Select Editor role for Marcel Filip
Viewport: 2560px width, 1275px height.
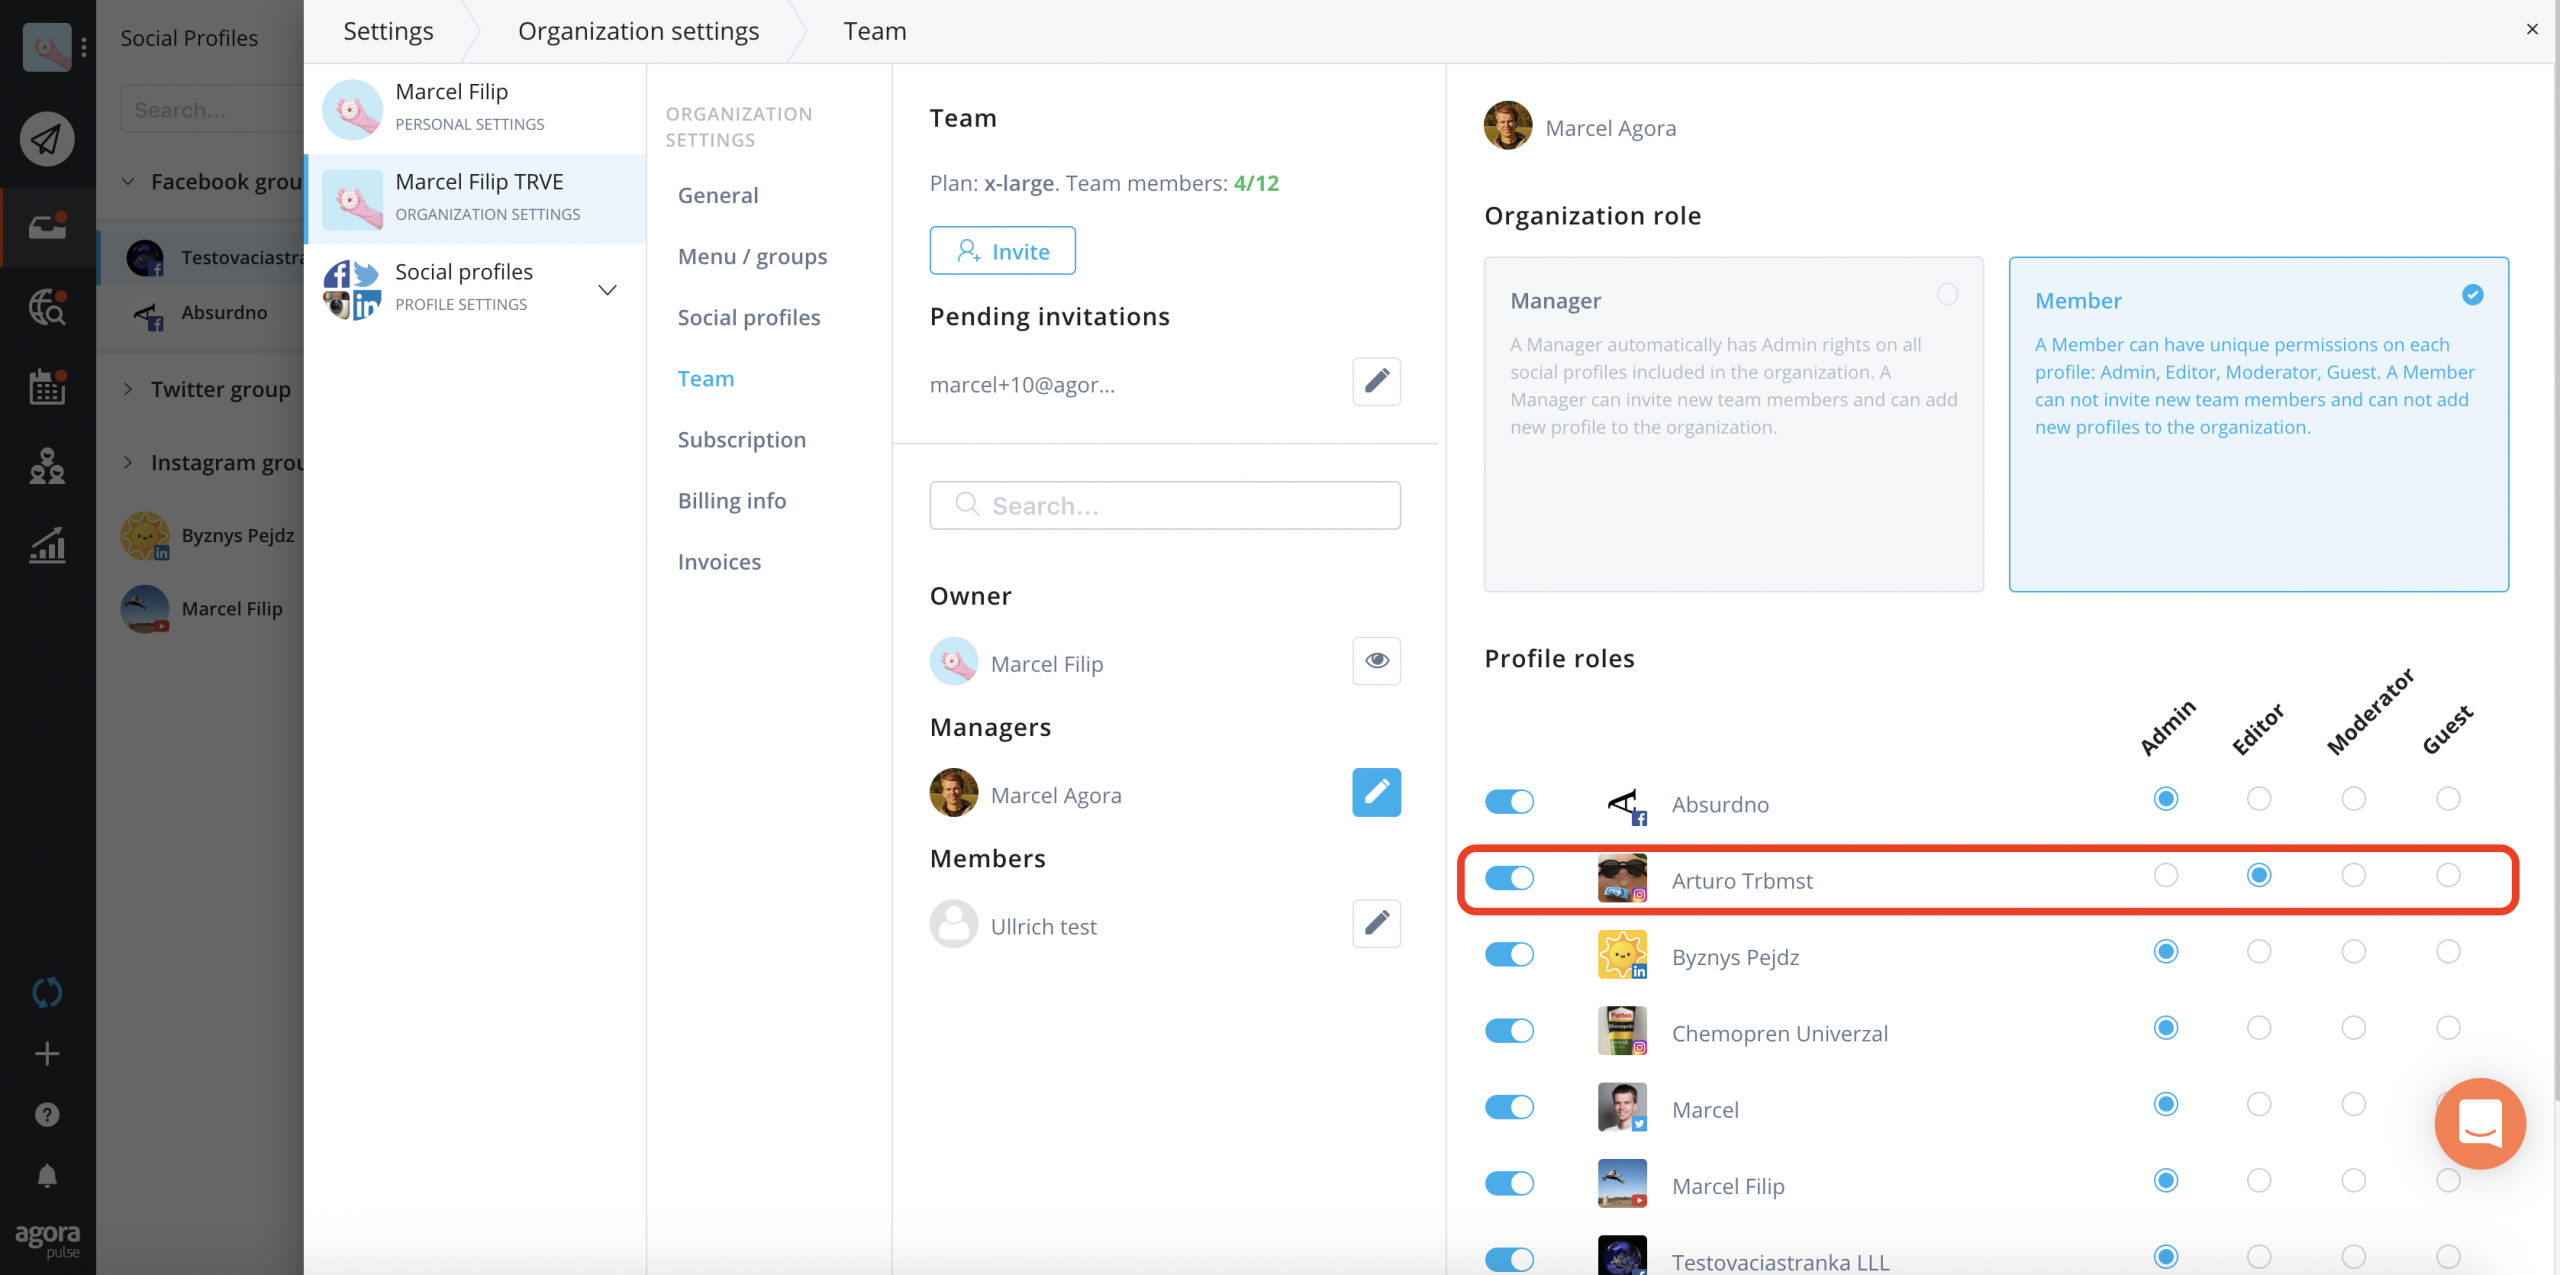pos(2258,1180)
